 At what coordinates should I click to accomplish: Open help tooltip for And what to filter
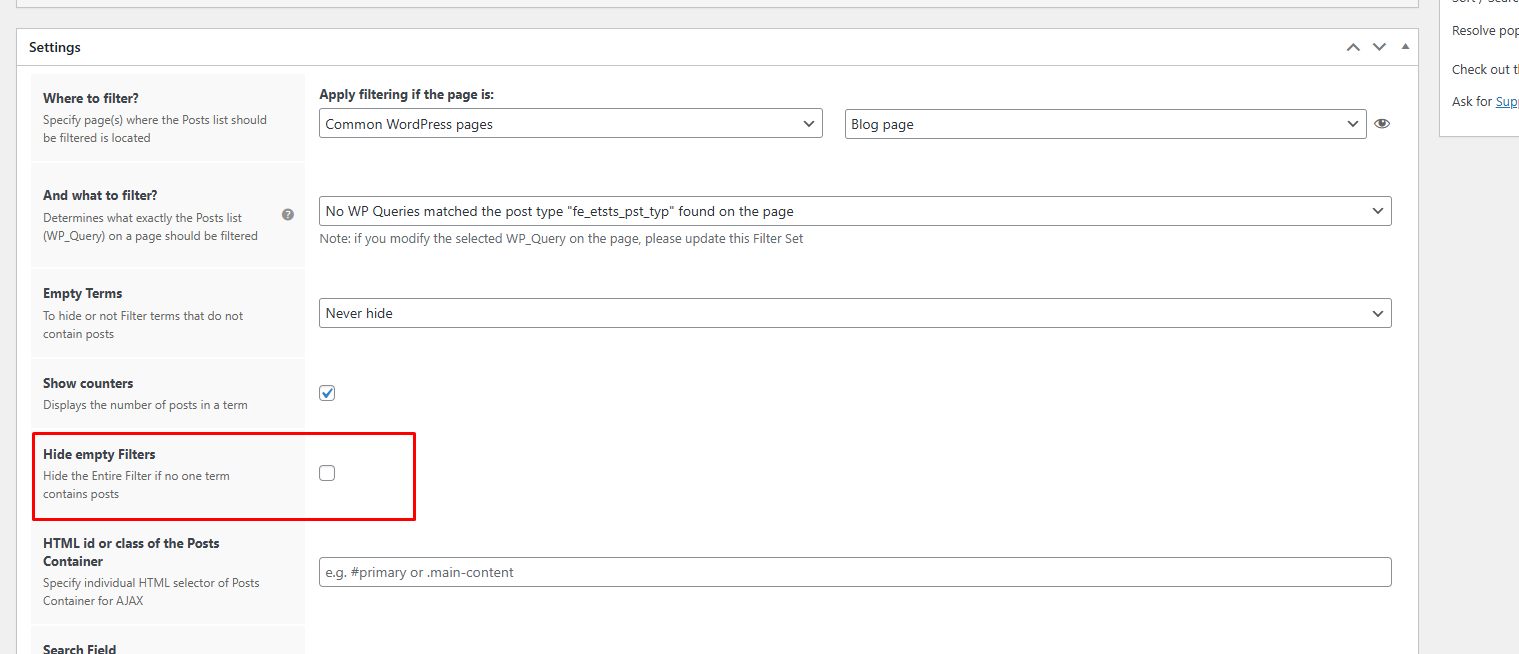coord(288,215)
